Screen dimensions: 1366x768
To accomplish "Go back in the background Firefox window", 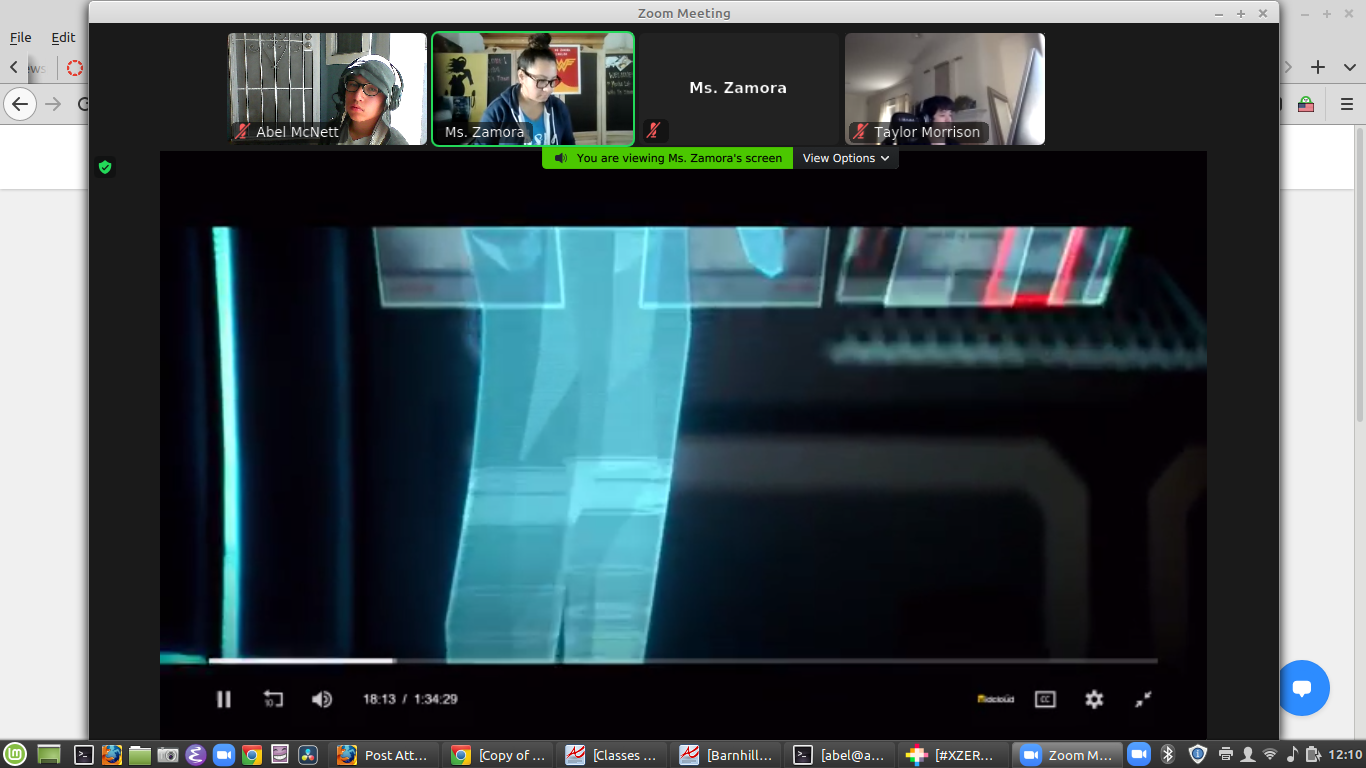I will [20, 104].
